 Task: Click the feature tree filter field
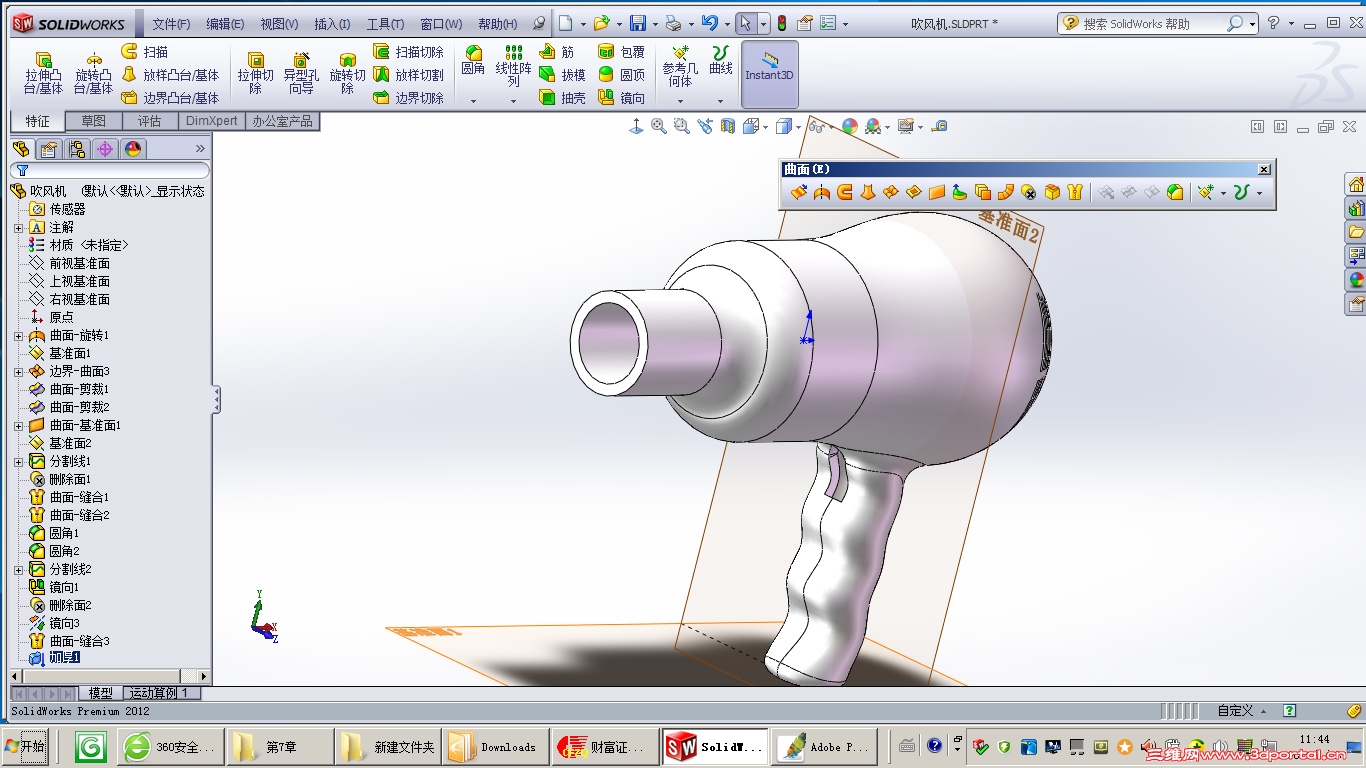(110, 171)
